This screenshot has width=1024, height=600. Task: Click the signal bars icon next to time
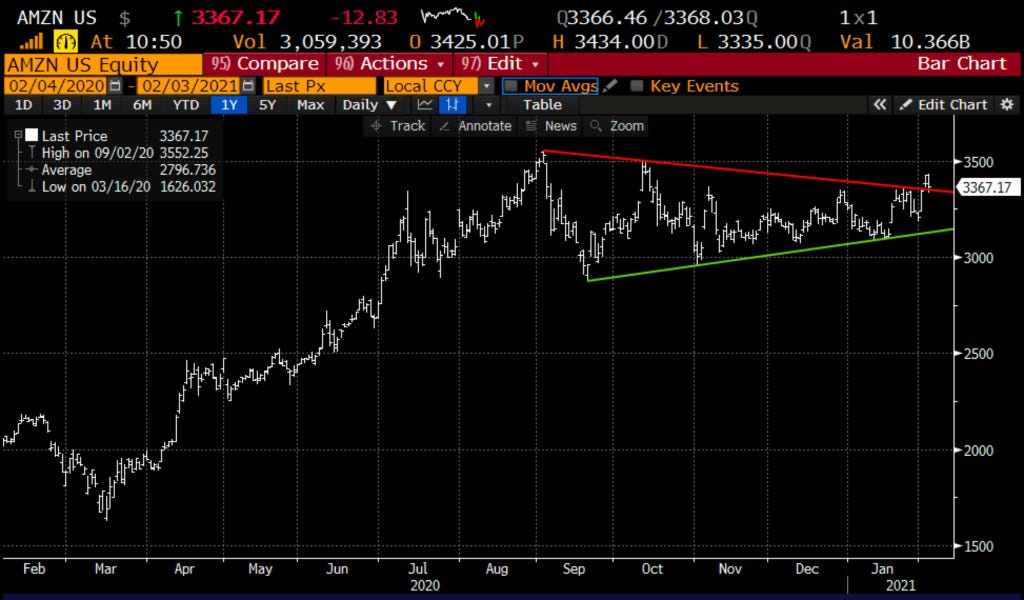coord(31,42)
